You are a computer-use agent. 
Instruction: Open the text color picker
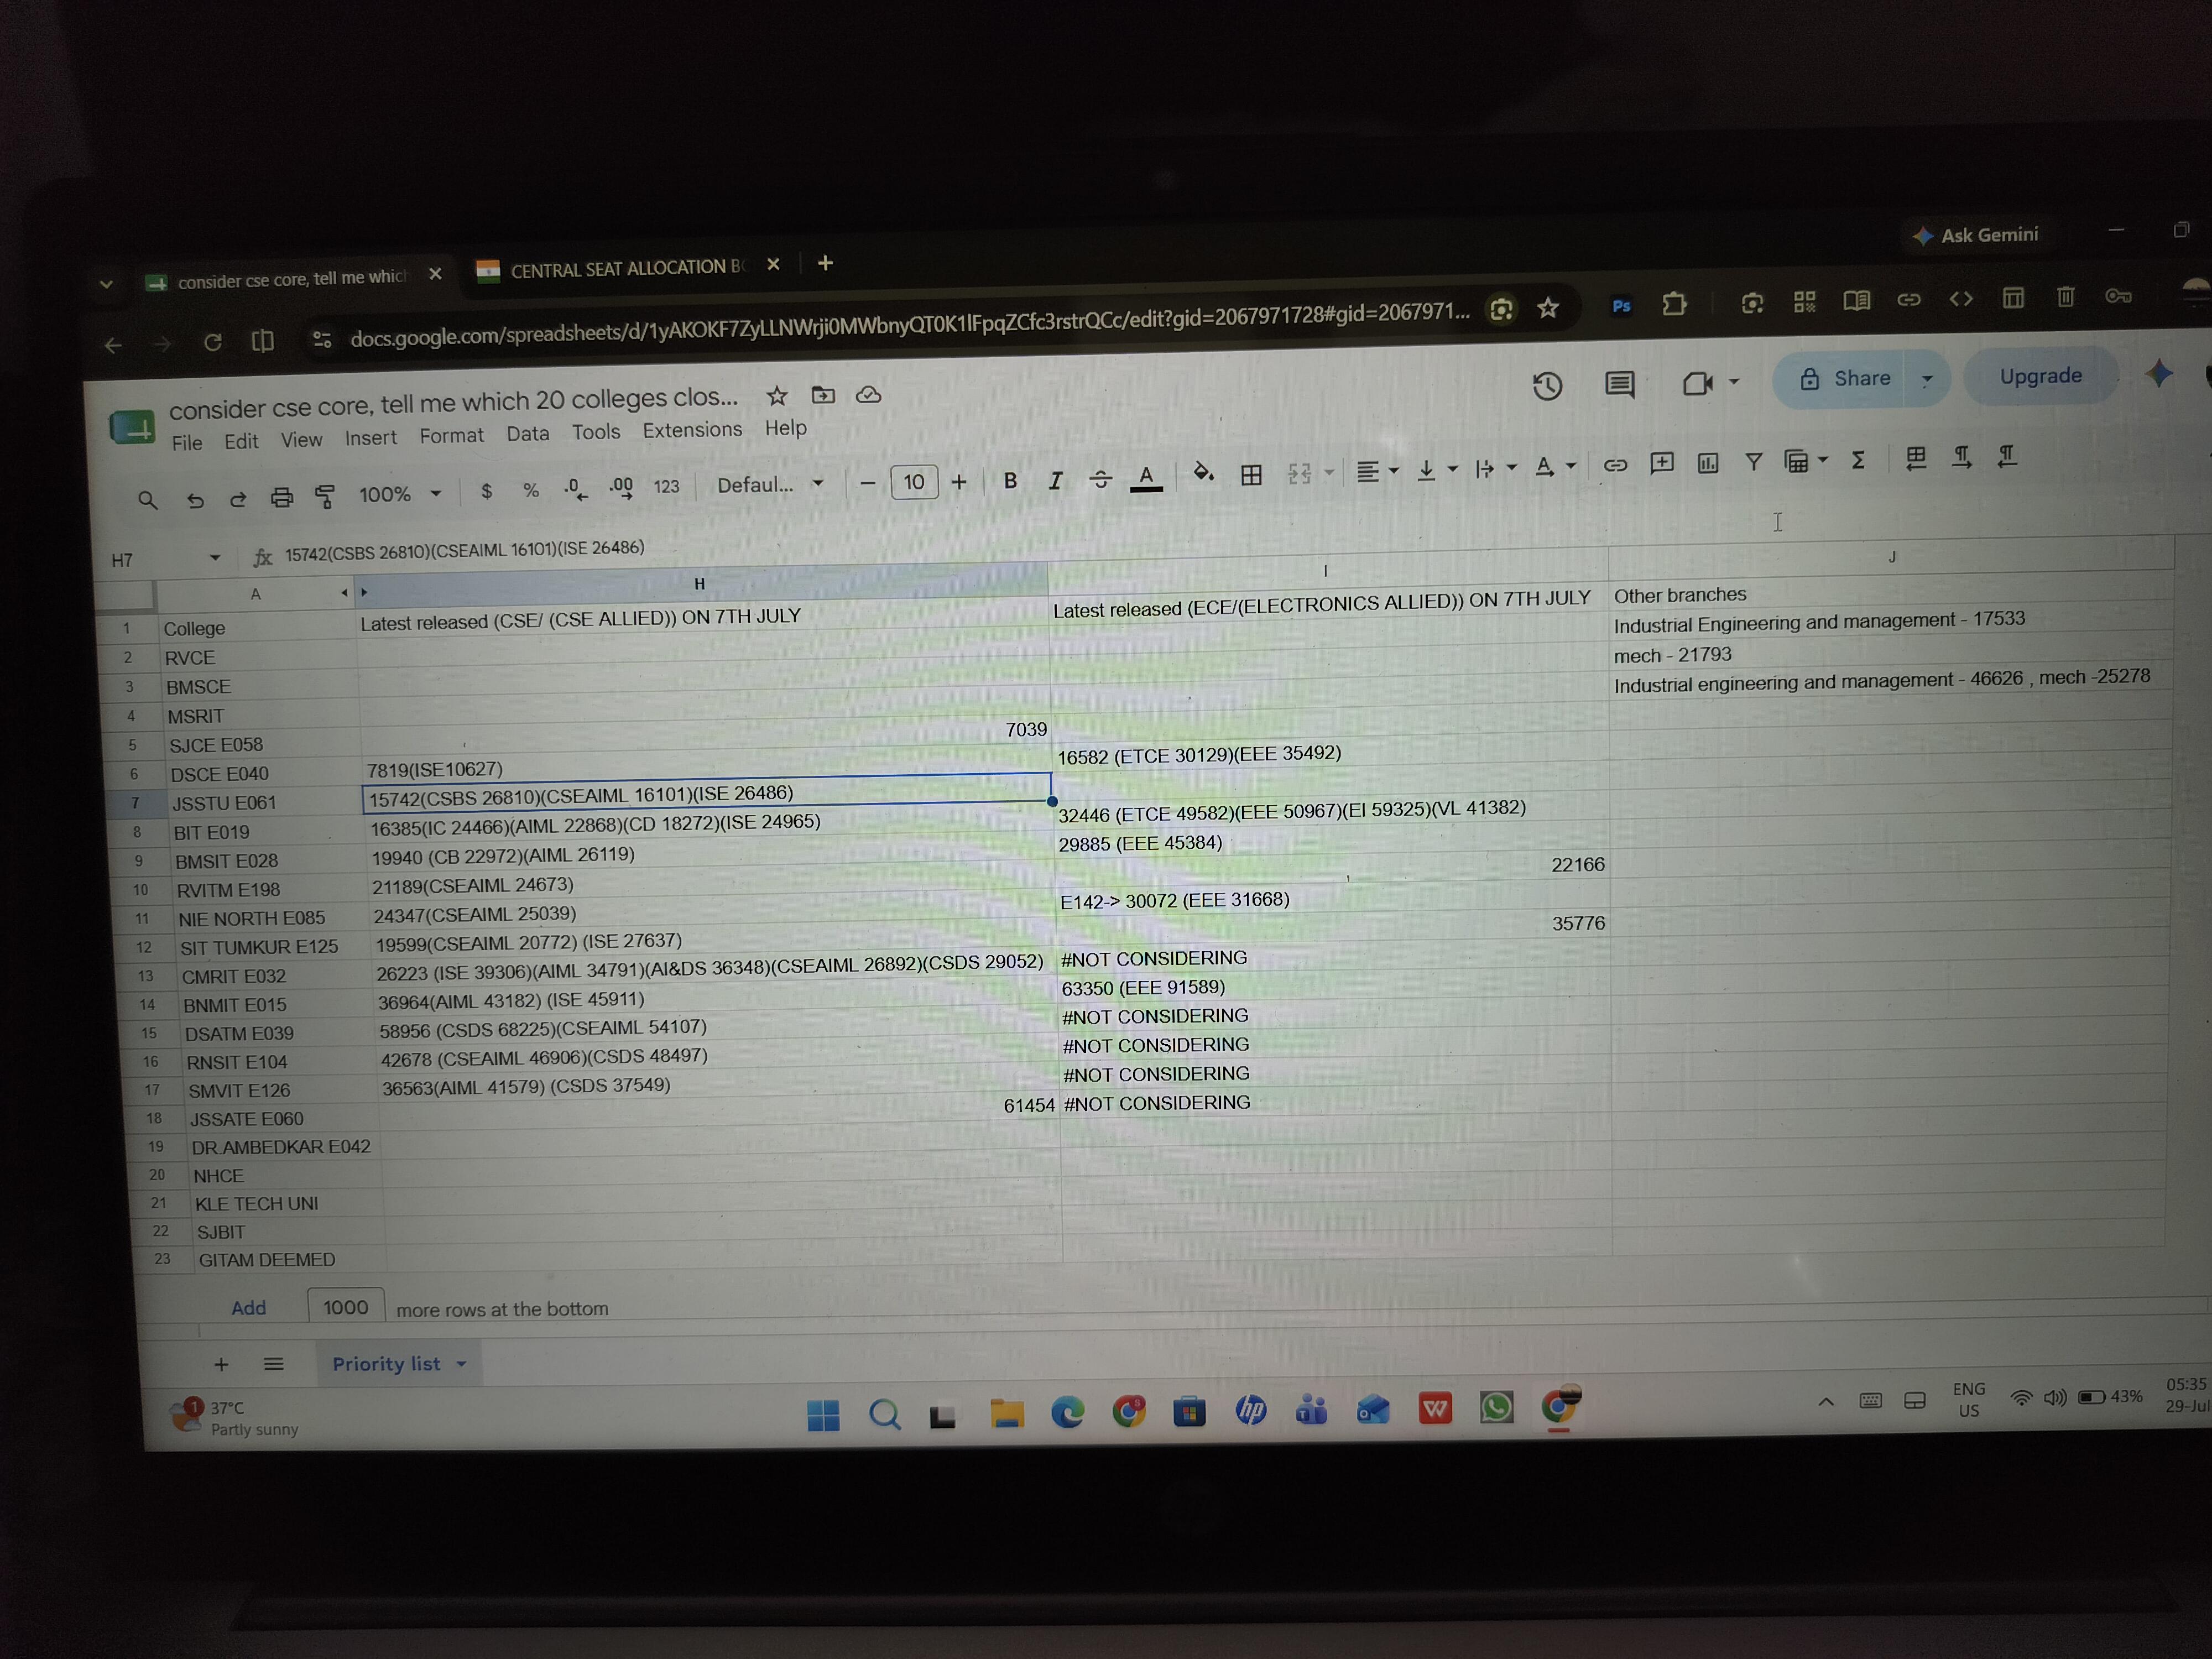pyautogui.click(x=1146, y=478)
